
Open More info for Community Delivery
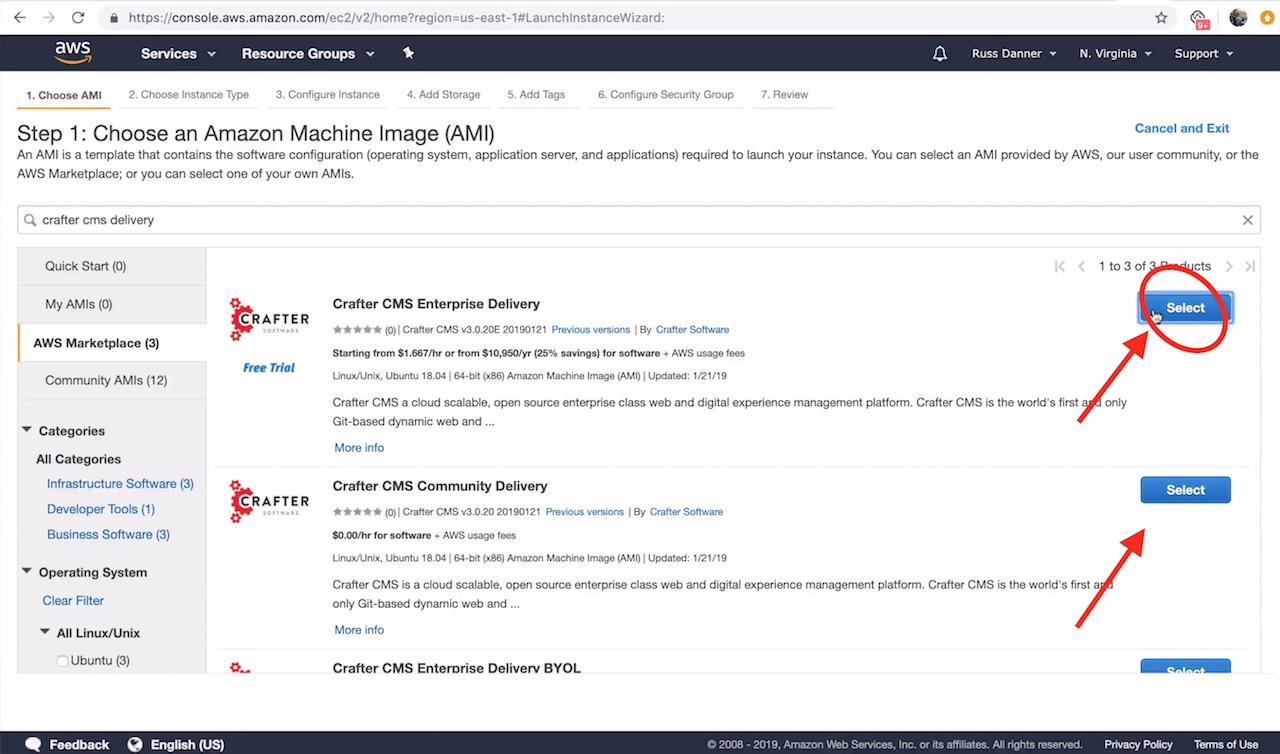359,630
